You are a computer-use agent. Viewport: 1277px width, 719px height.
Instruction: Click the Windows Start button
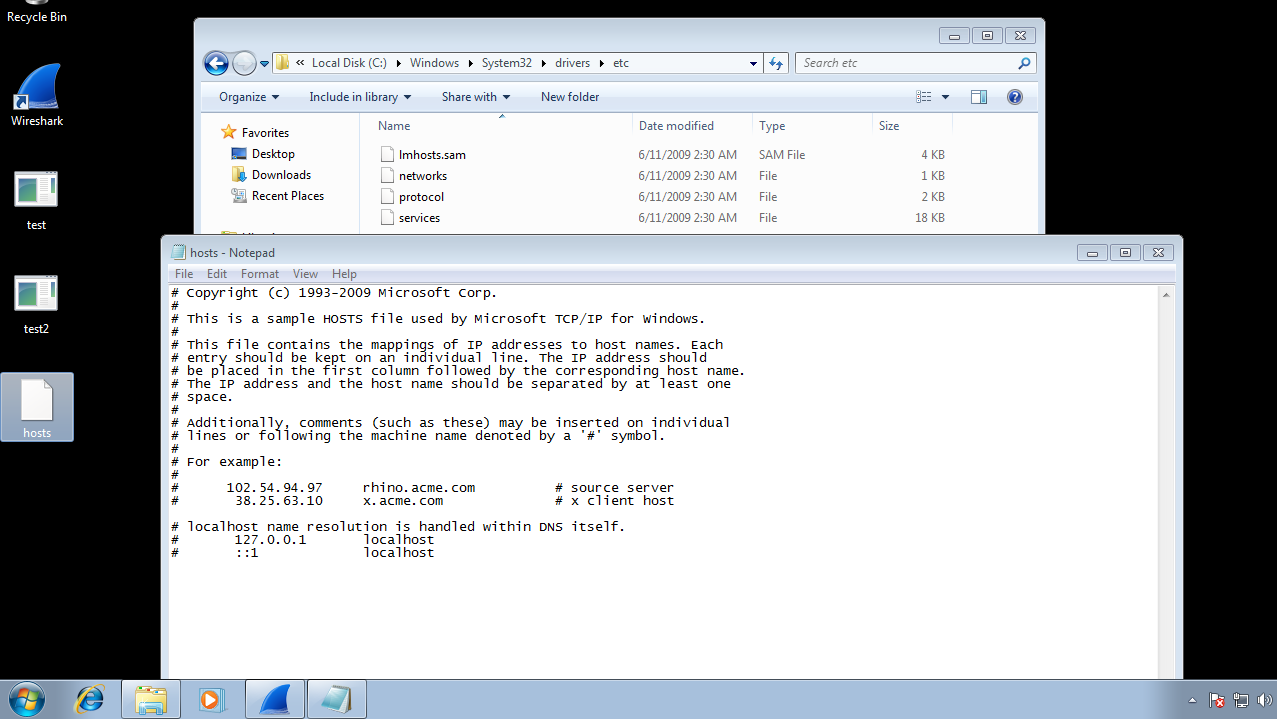(26, 699)
